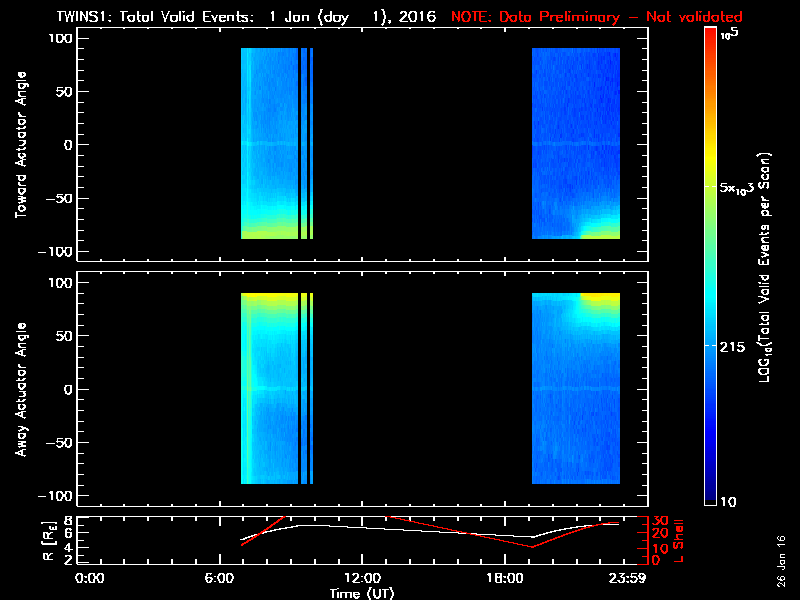This screenshot has width=800, height=600.
Task: Select the 6:00 time tick label
Action: coord(225,578)
